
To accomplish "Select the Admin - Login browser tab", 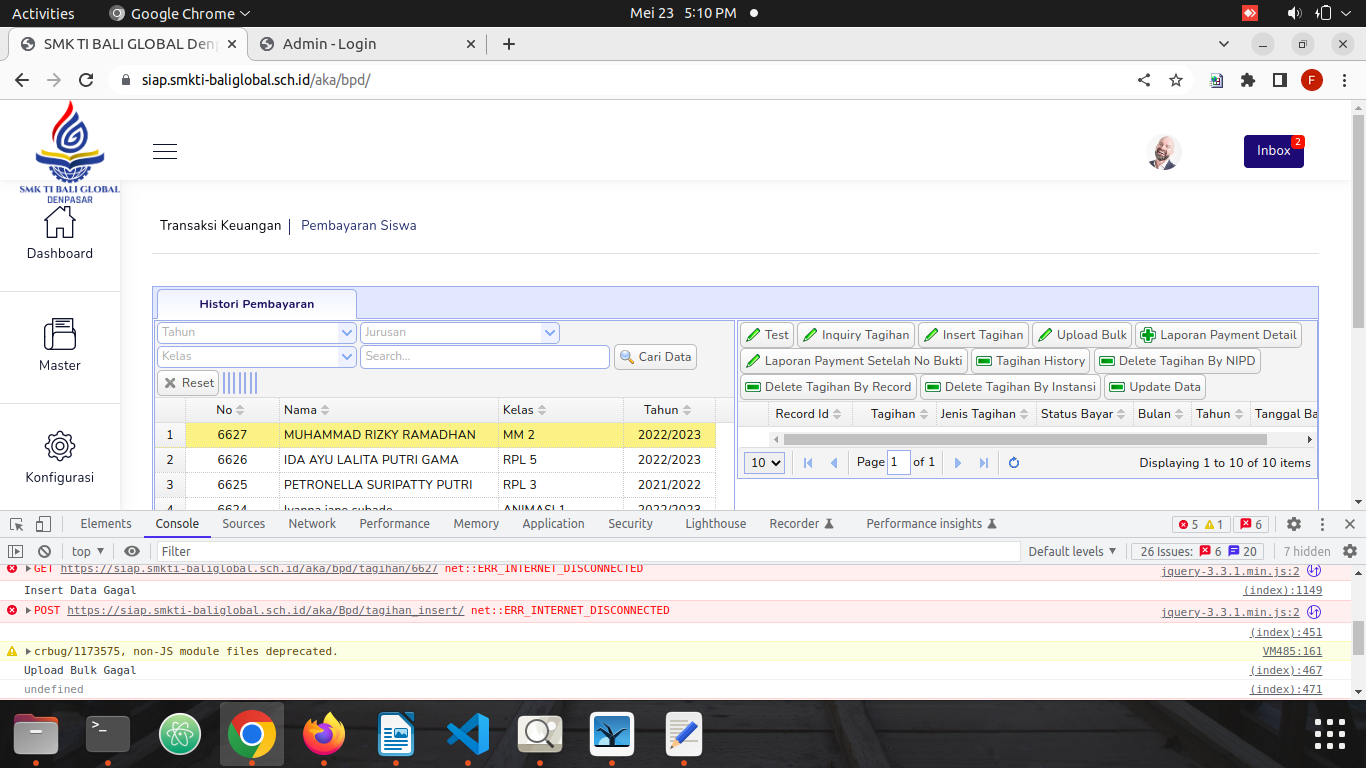I will 330,44.
